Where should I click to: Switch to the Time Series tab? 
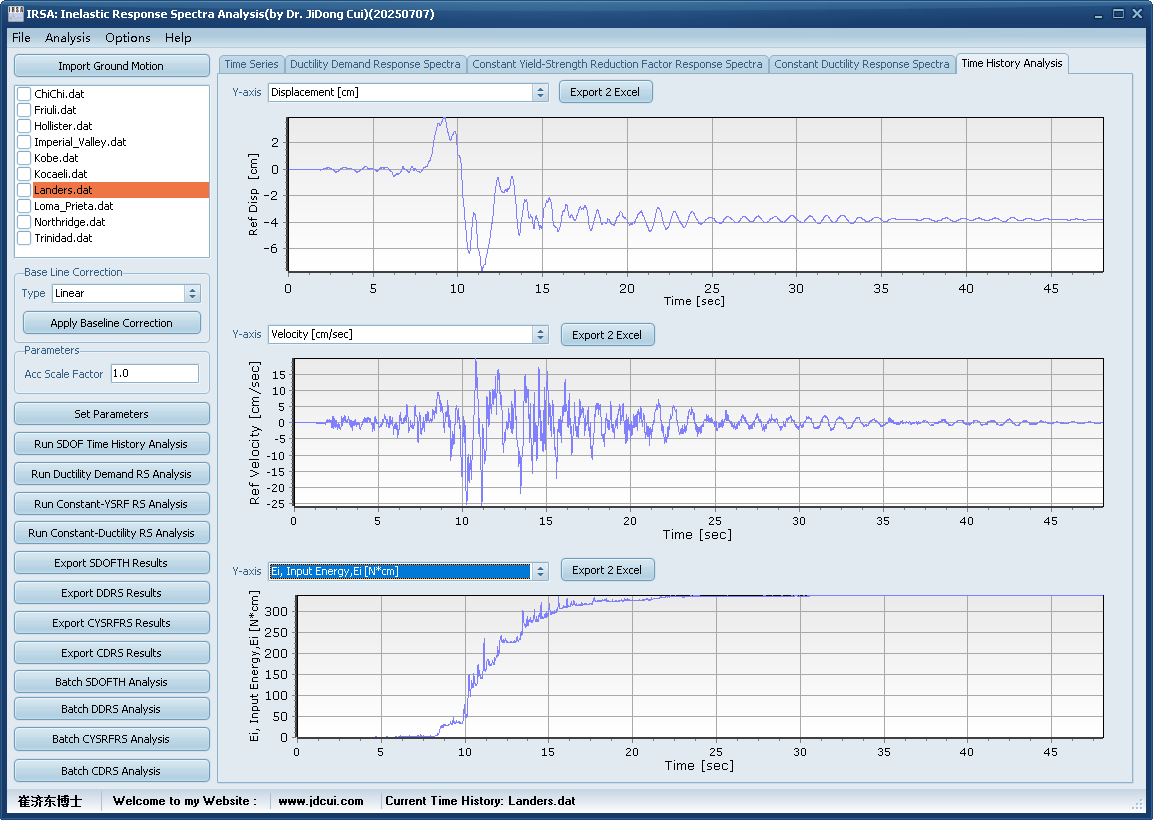[x=251, y=64]
